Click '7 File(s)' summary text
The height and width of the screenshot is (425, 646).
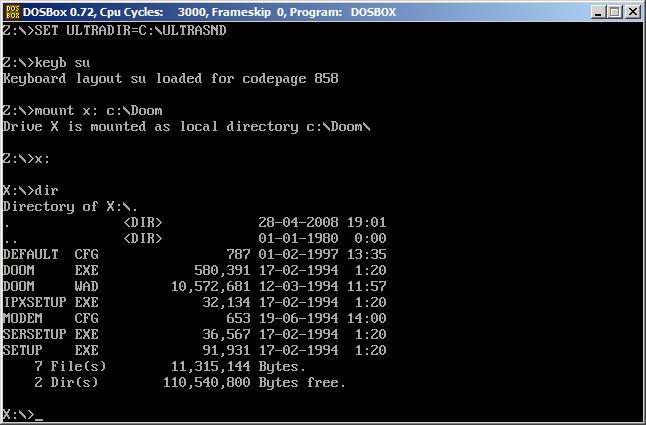[70, 367]
